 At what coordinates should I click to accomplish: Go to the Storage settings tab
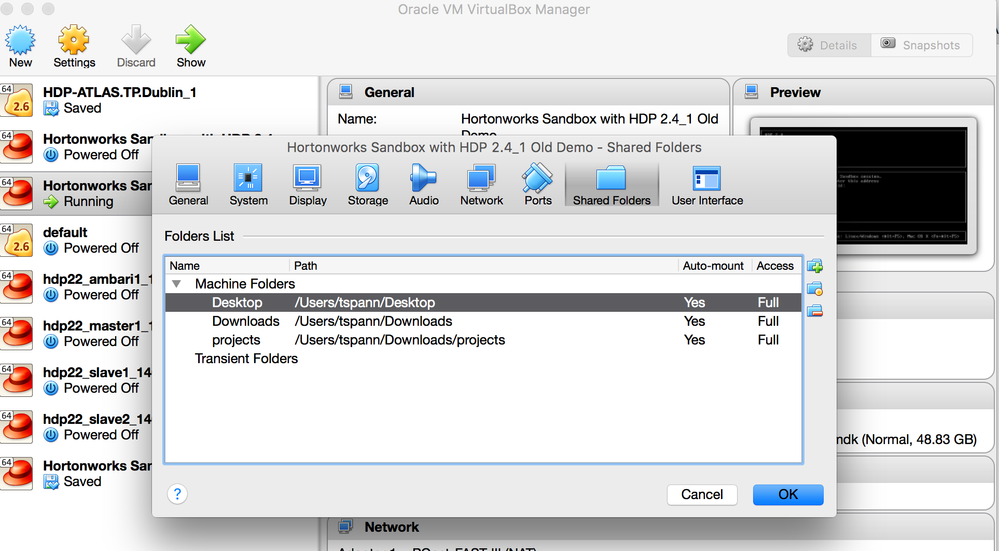click(x=368, y=185)
